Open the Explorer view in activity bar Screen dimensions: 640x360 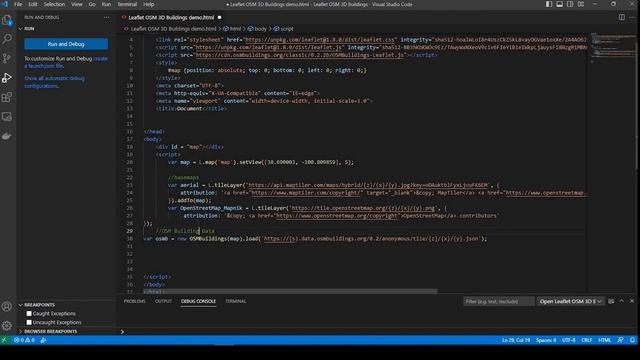(7, 20)
